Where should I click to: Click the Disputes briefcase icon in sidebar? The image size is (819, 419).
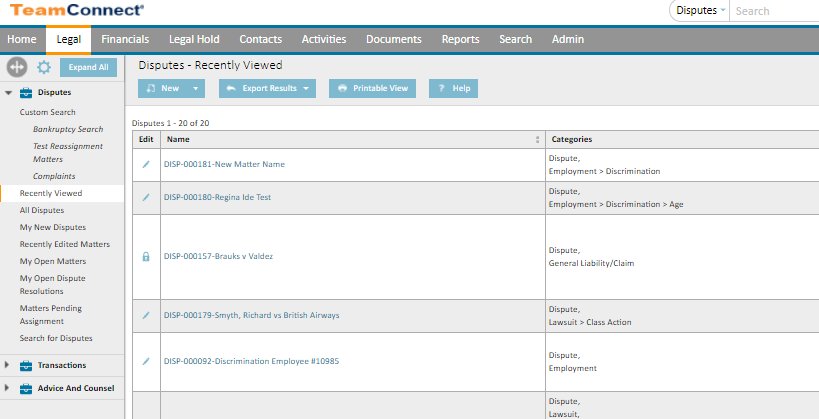(x=26, y=93)
